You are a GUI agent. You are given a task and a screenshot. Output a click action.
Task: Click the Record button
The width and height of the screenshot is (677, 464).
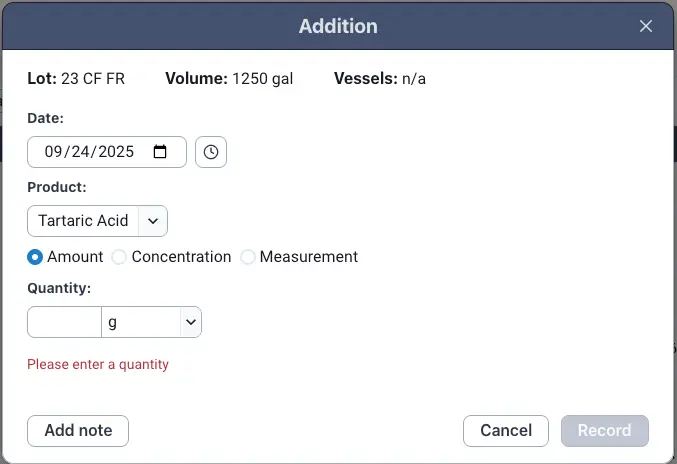point(604,431)
